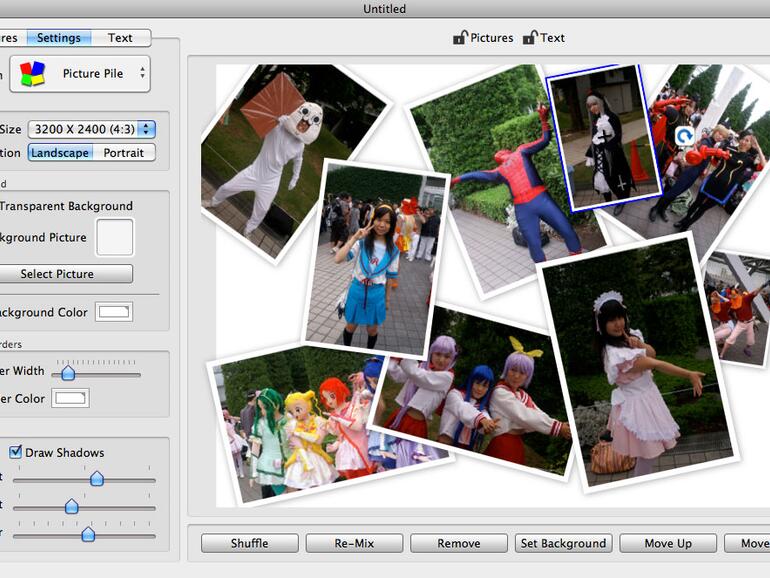The height and width of the screenshot is (578, 770).
Task: Click the colorful Picture Pile icon
Action: 33,74
